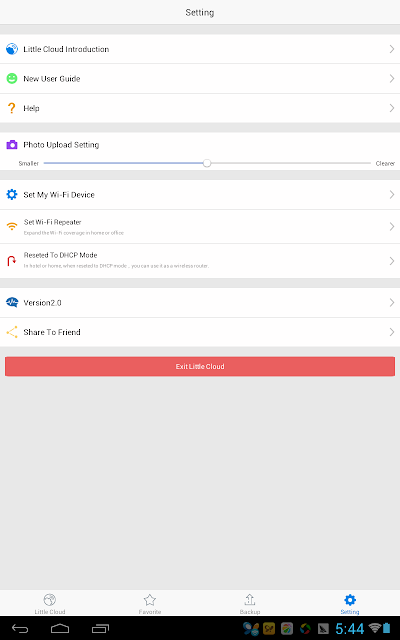
Task: Tap the orange Wi-Fi Repeater signal icon
Action: [12, 226]
